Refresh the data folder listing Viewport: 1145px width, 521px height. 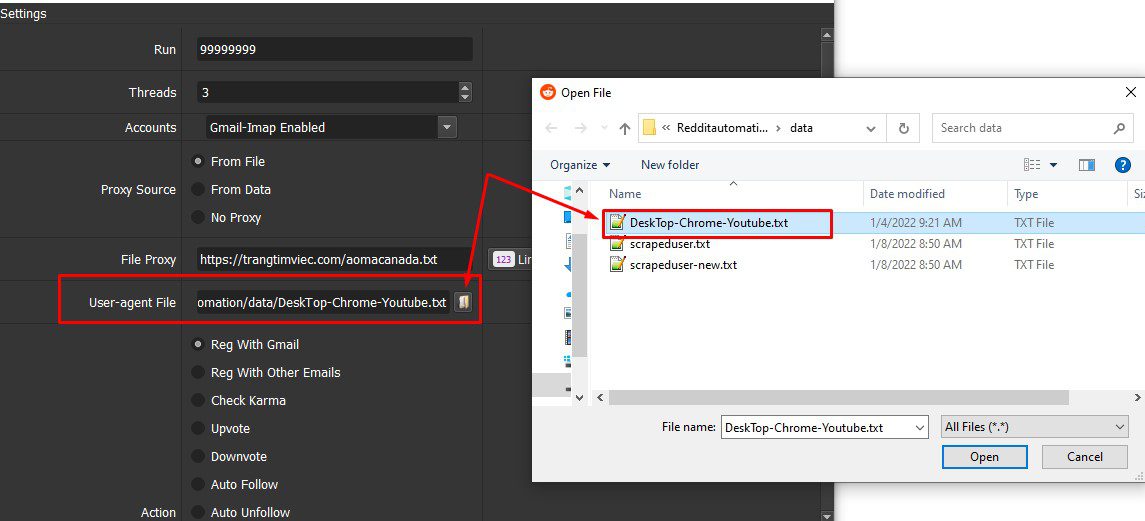903,128
